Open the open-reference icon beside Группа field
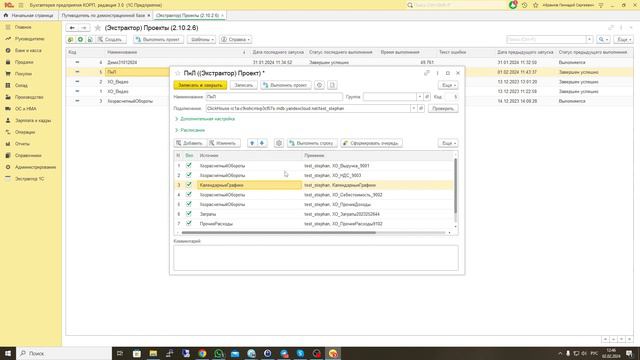 click(x=427, y=97)
